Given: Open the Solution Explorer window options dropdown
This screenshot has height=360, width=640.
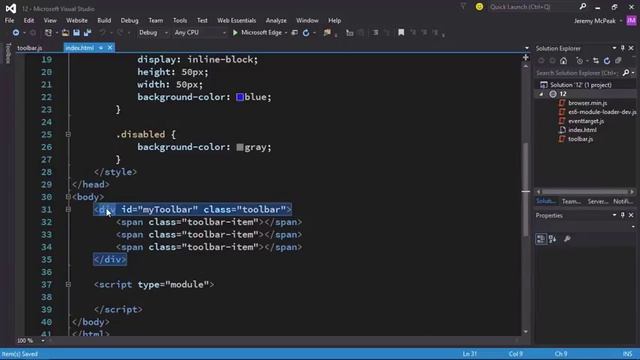Looking at the screenshot, I should click(x=614, y=48).
